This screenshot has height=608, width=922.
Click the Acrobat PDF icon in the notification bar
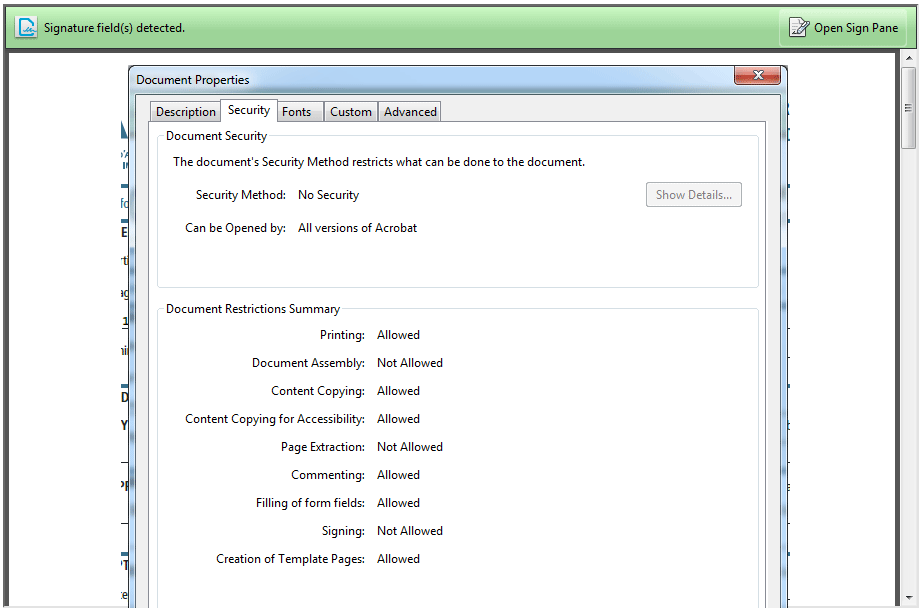(x=26, y=27)
